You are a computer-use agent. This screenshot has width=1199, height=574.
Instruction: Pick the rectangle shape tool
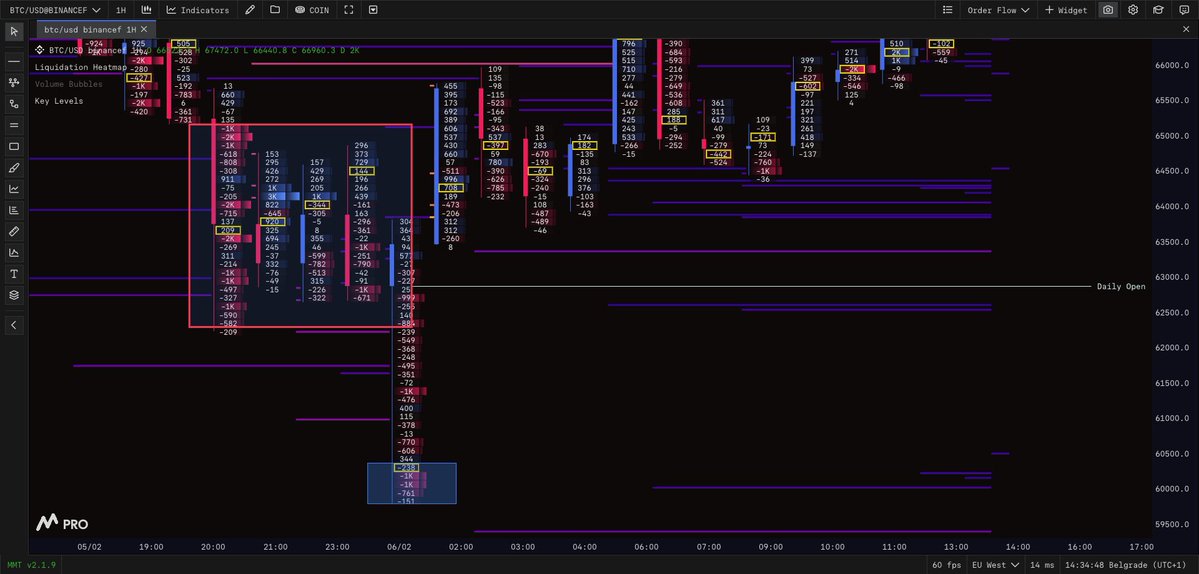tap(14, 146)
